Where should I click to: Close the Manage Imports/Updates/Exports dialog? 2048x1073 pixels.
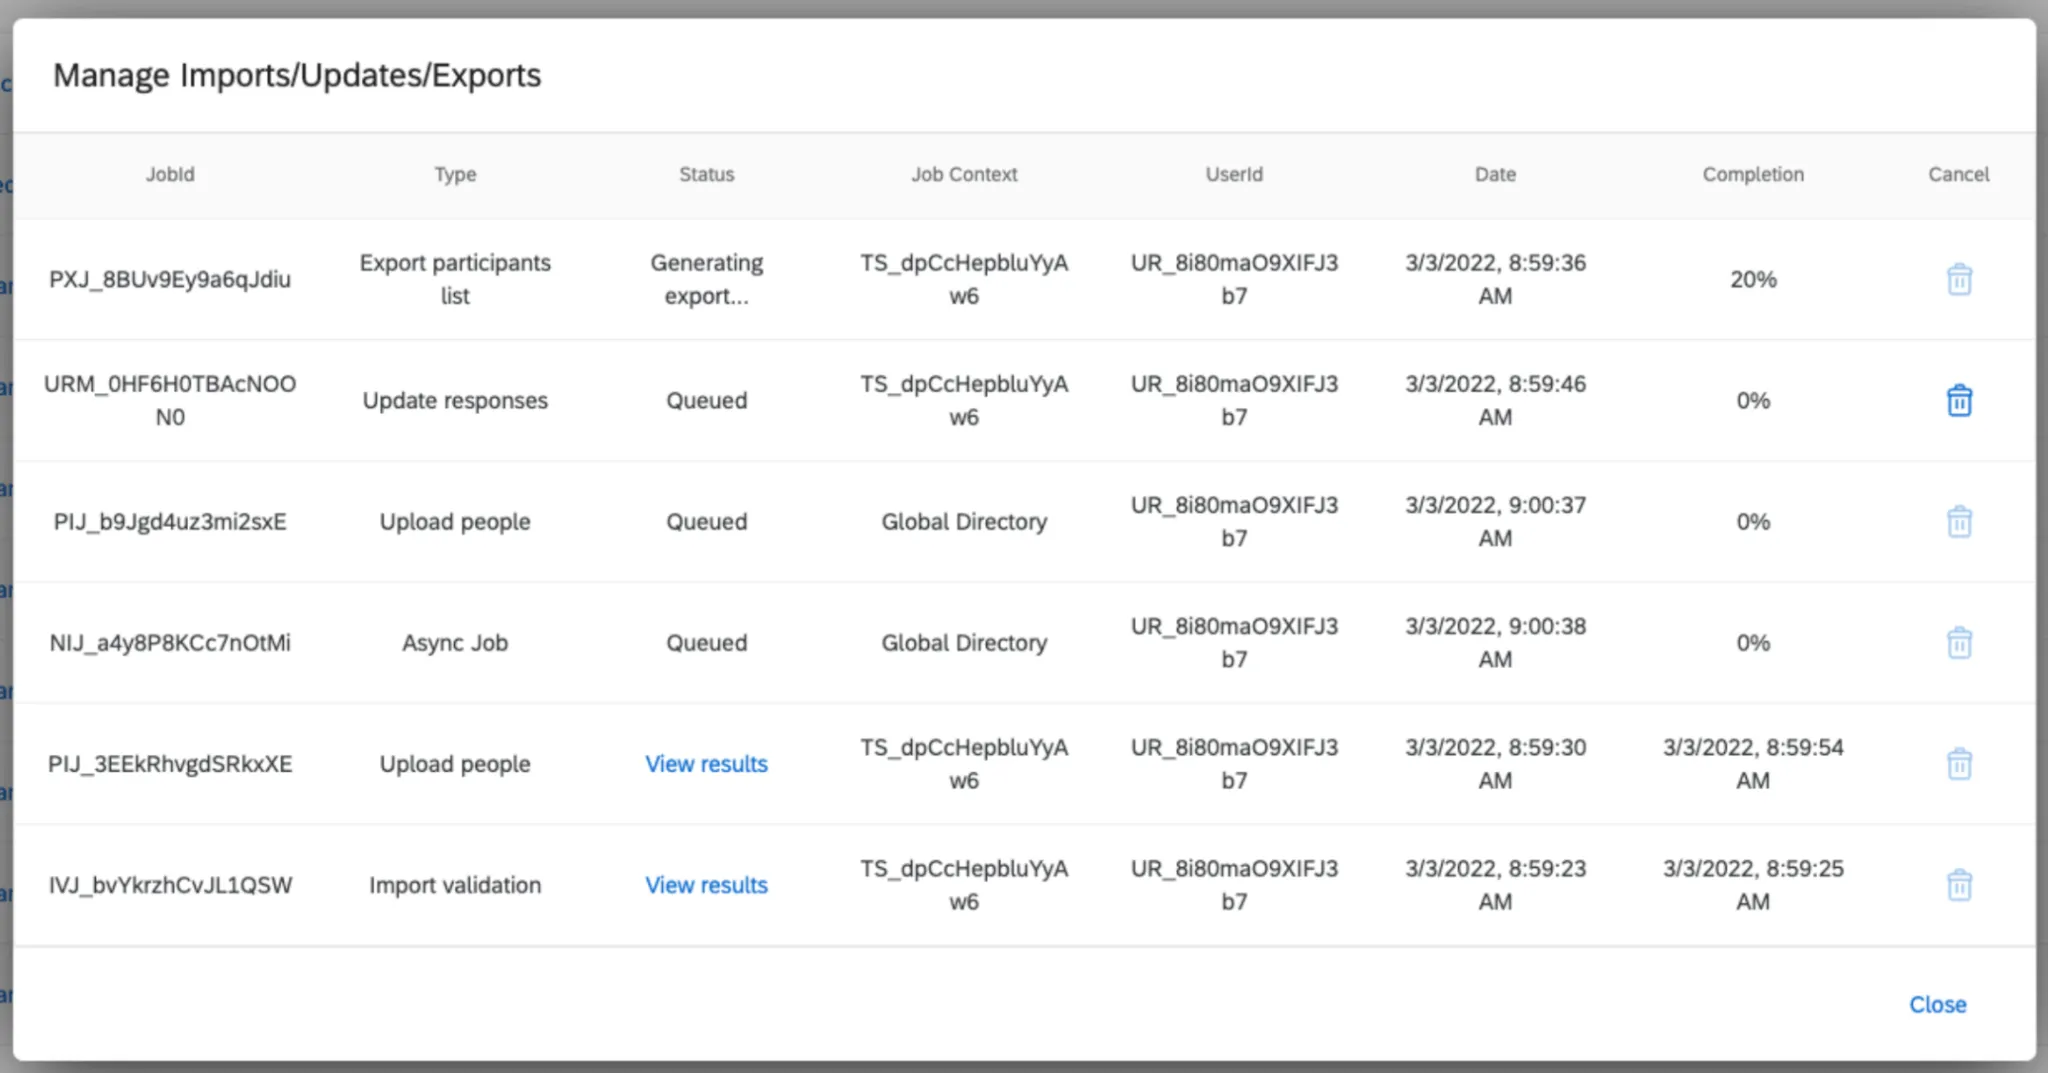point(1937,1004)
